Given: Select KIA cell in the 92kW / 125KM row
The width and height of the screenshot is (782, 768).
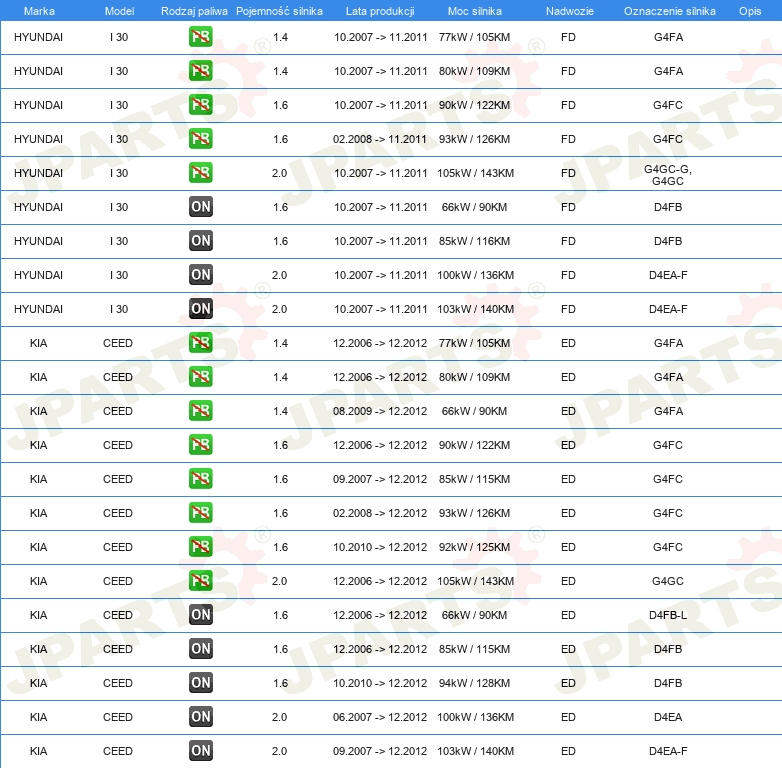Looking at the screenshot, I should [38, 547].
